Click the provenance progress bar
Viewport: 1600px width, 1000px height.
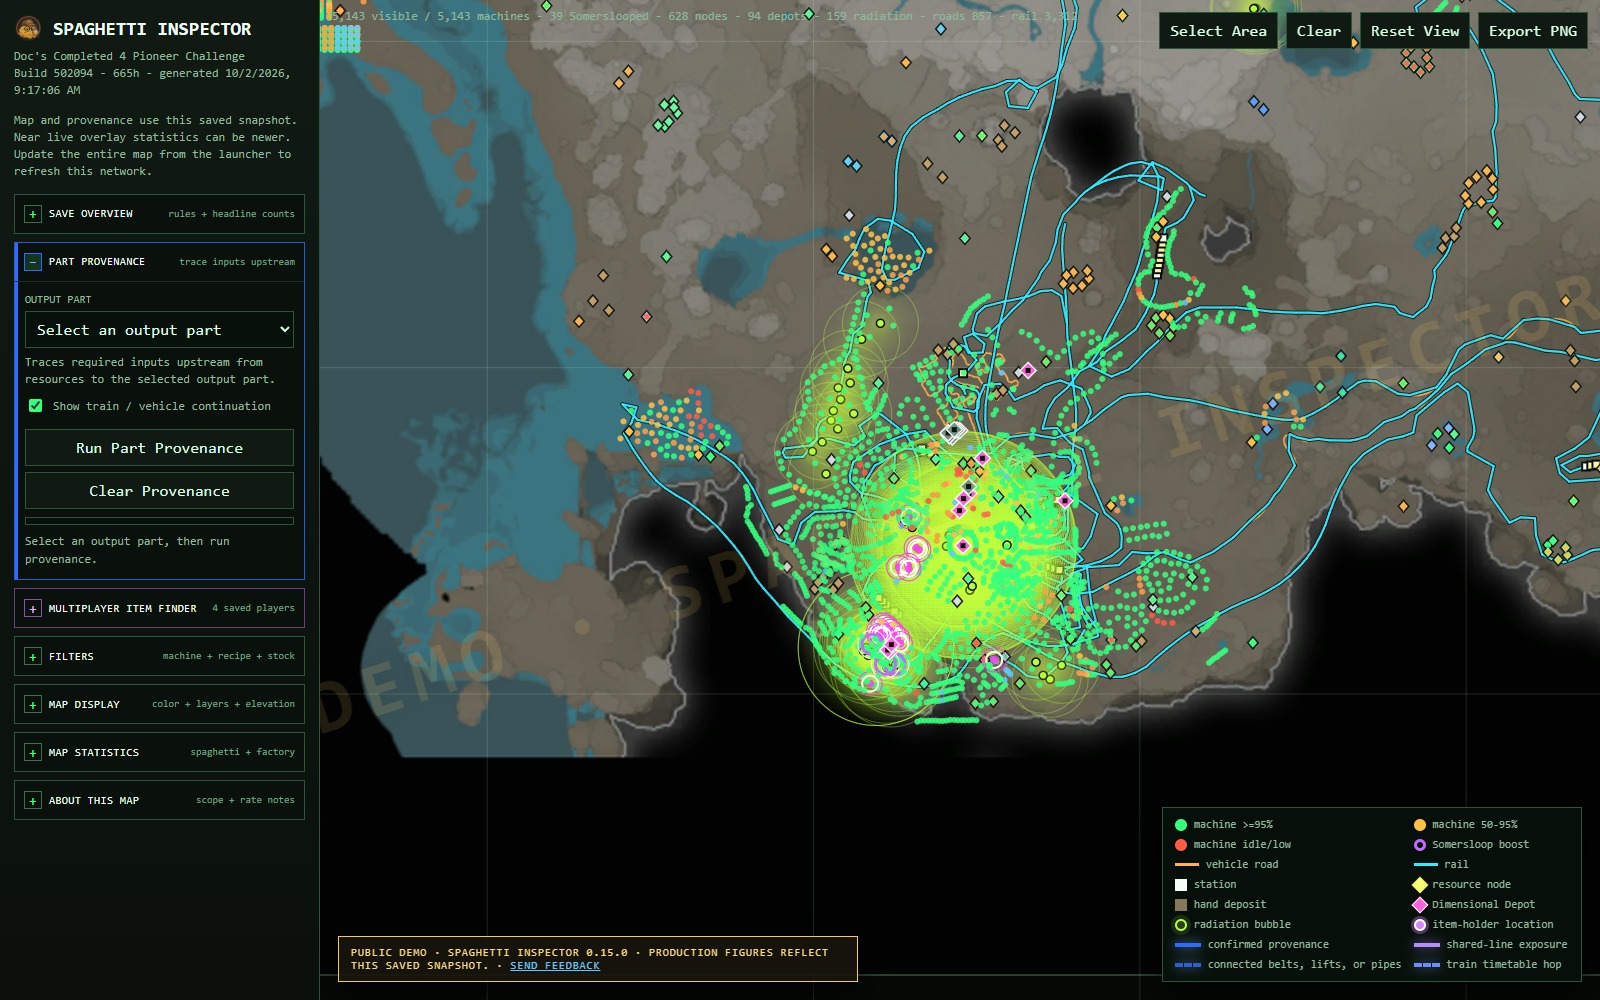[159, 521]
